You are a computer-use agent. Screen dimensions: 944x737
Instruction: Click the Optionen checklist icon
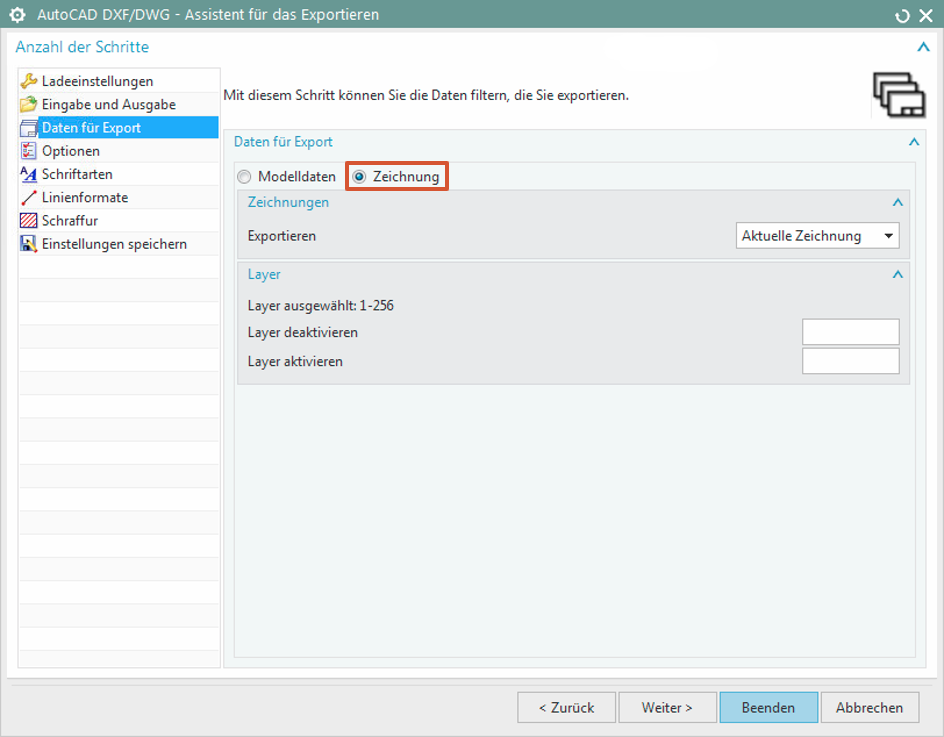coord(29,151)
